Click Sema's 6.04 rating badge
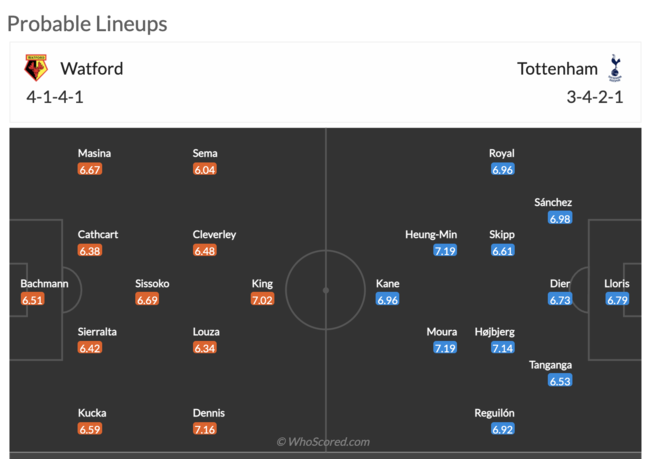Screen dimensions: 650x459 tap(205, 170)
